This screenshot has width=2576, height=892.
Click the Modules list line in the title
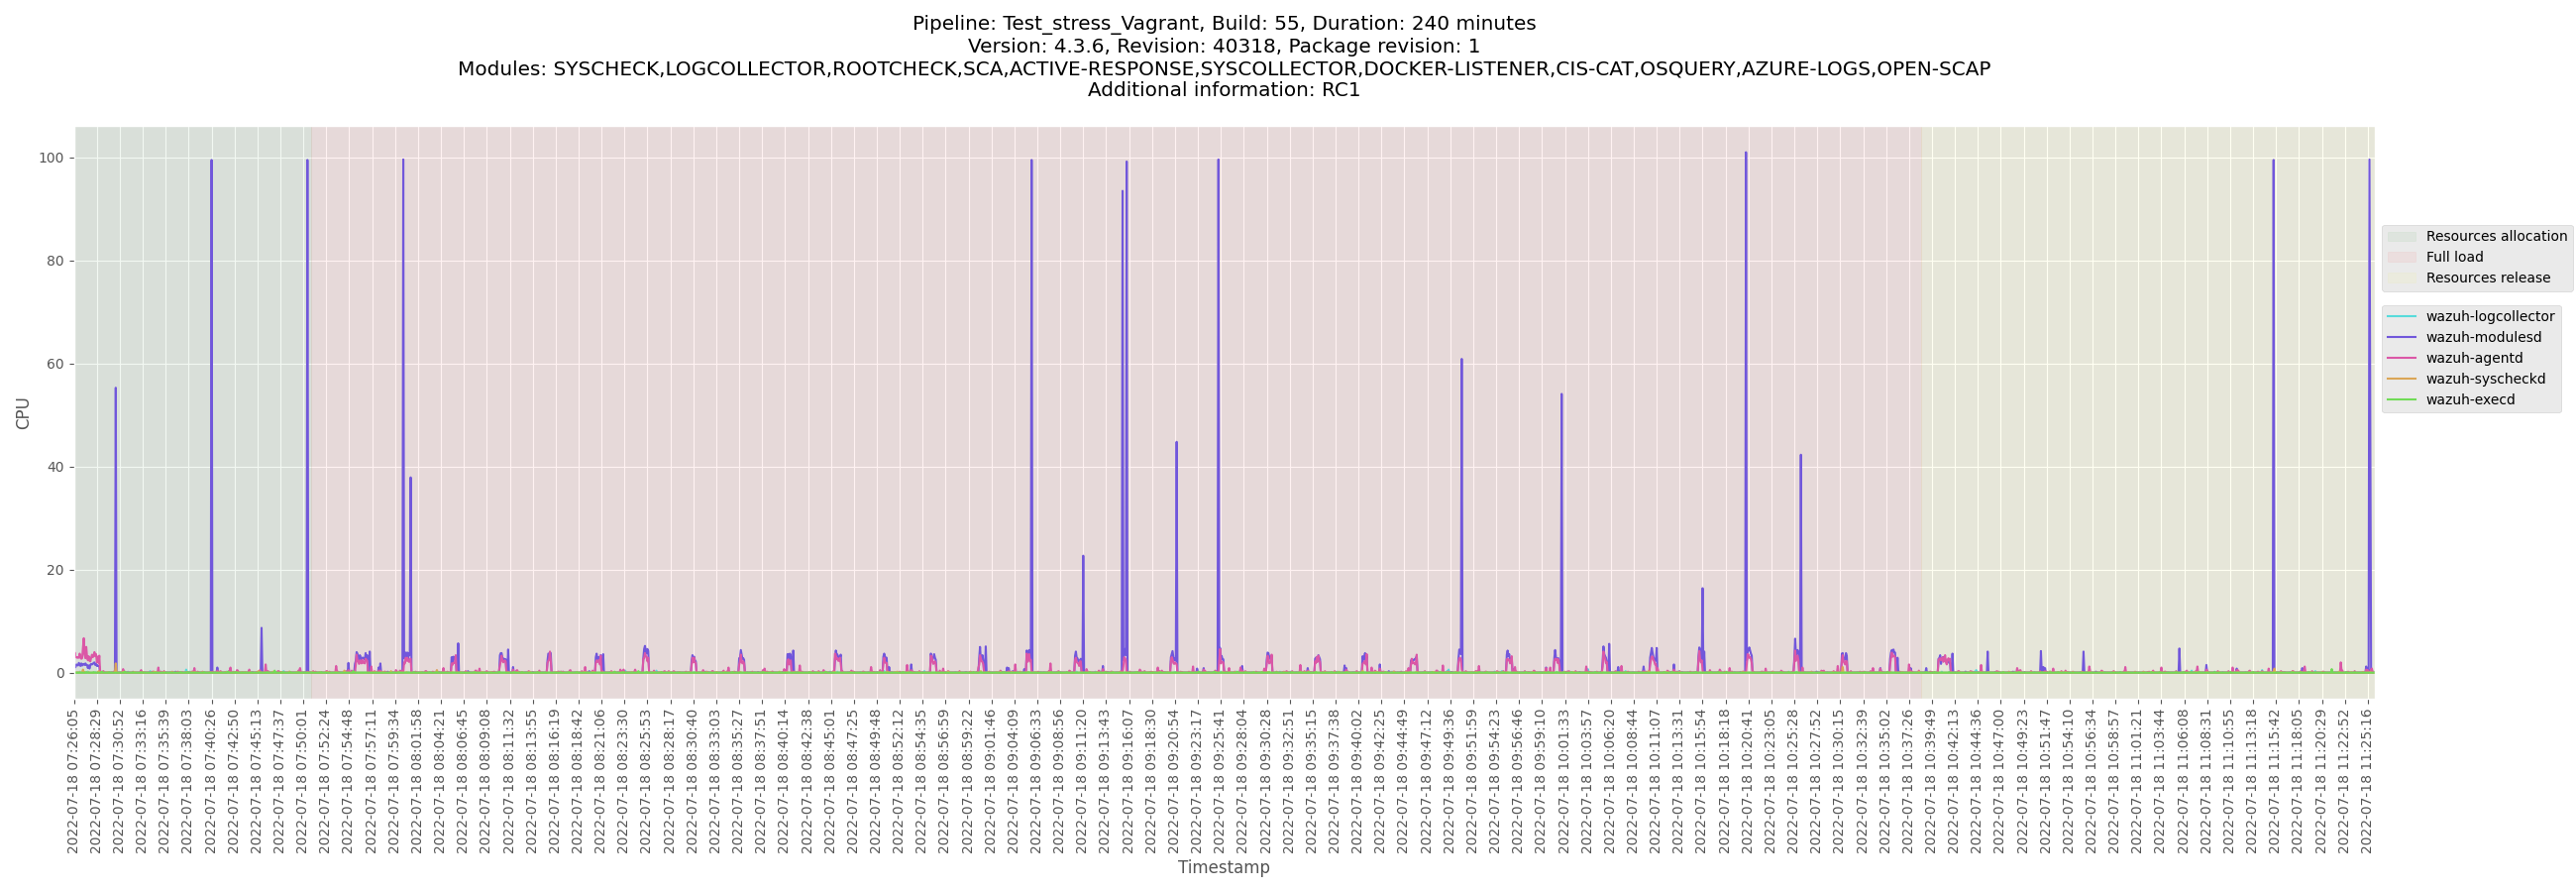[x=1223, y=69]
